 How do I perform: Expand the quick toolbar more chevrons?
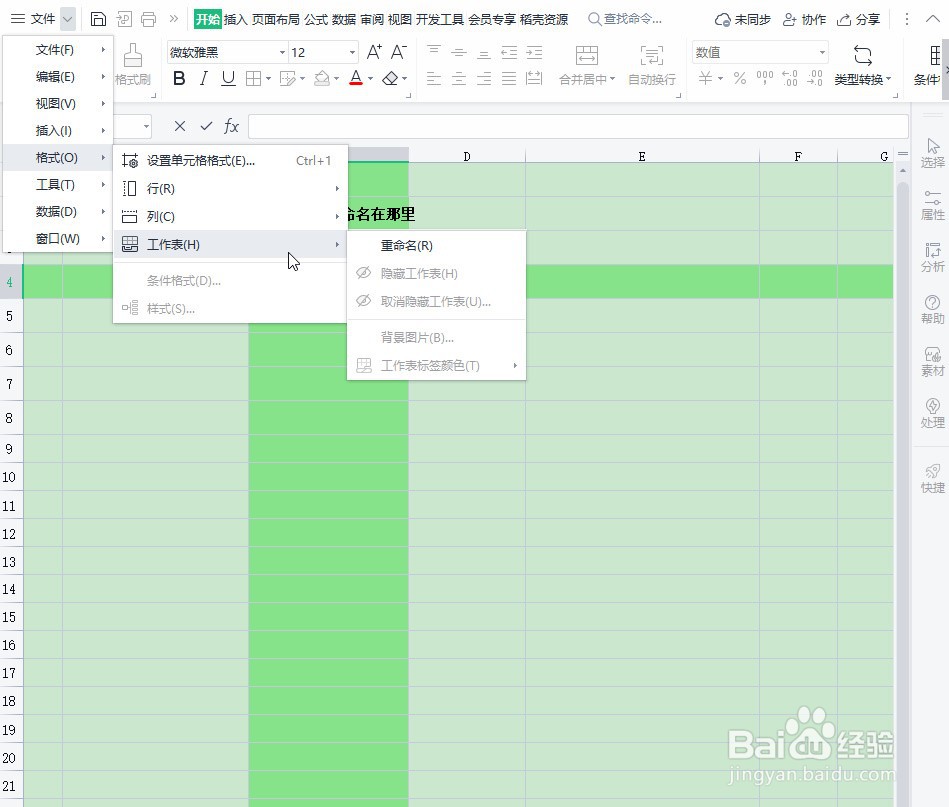(174, 19)
